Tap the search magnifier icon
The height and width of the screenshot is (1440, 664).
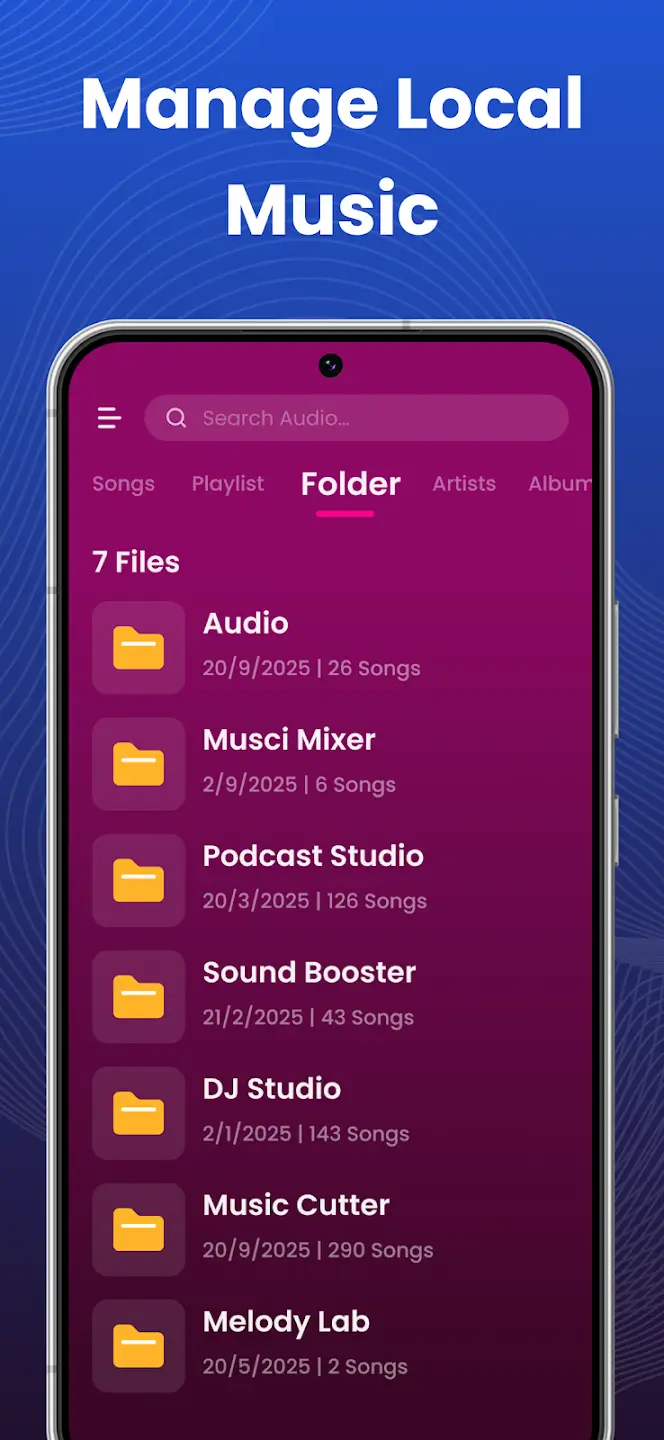(x=176, y=418)
